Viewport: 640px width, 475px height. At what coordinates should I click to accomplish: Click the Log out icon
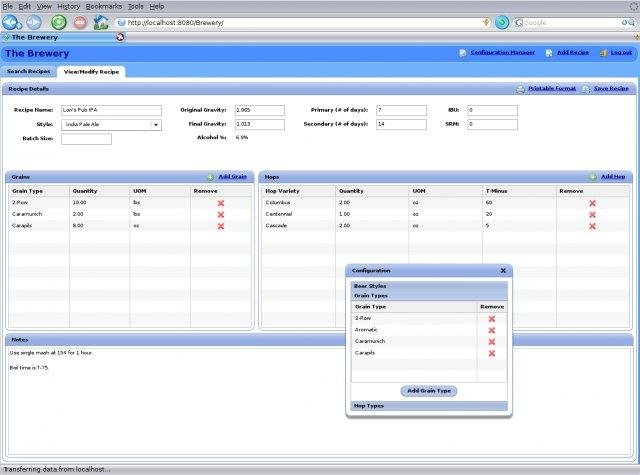pos(603,53)
